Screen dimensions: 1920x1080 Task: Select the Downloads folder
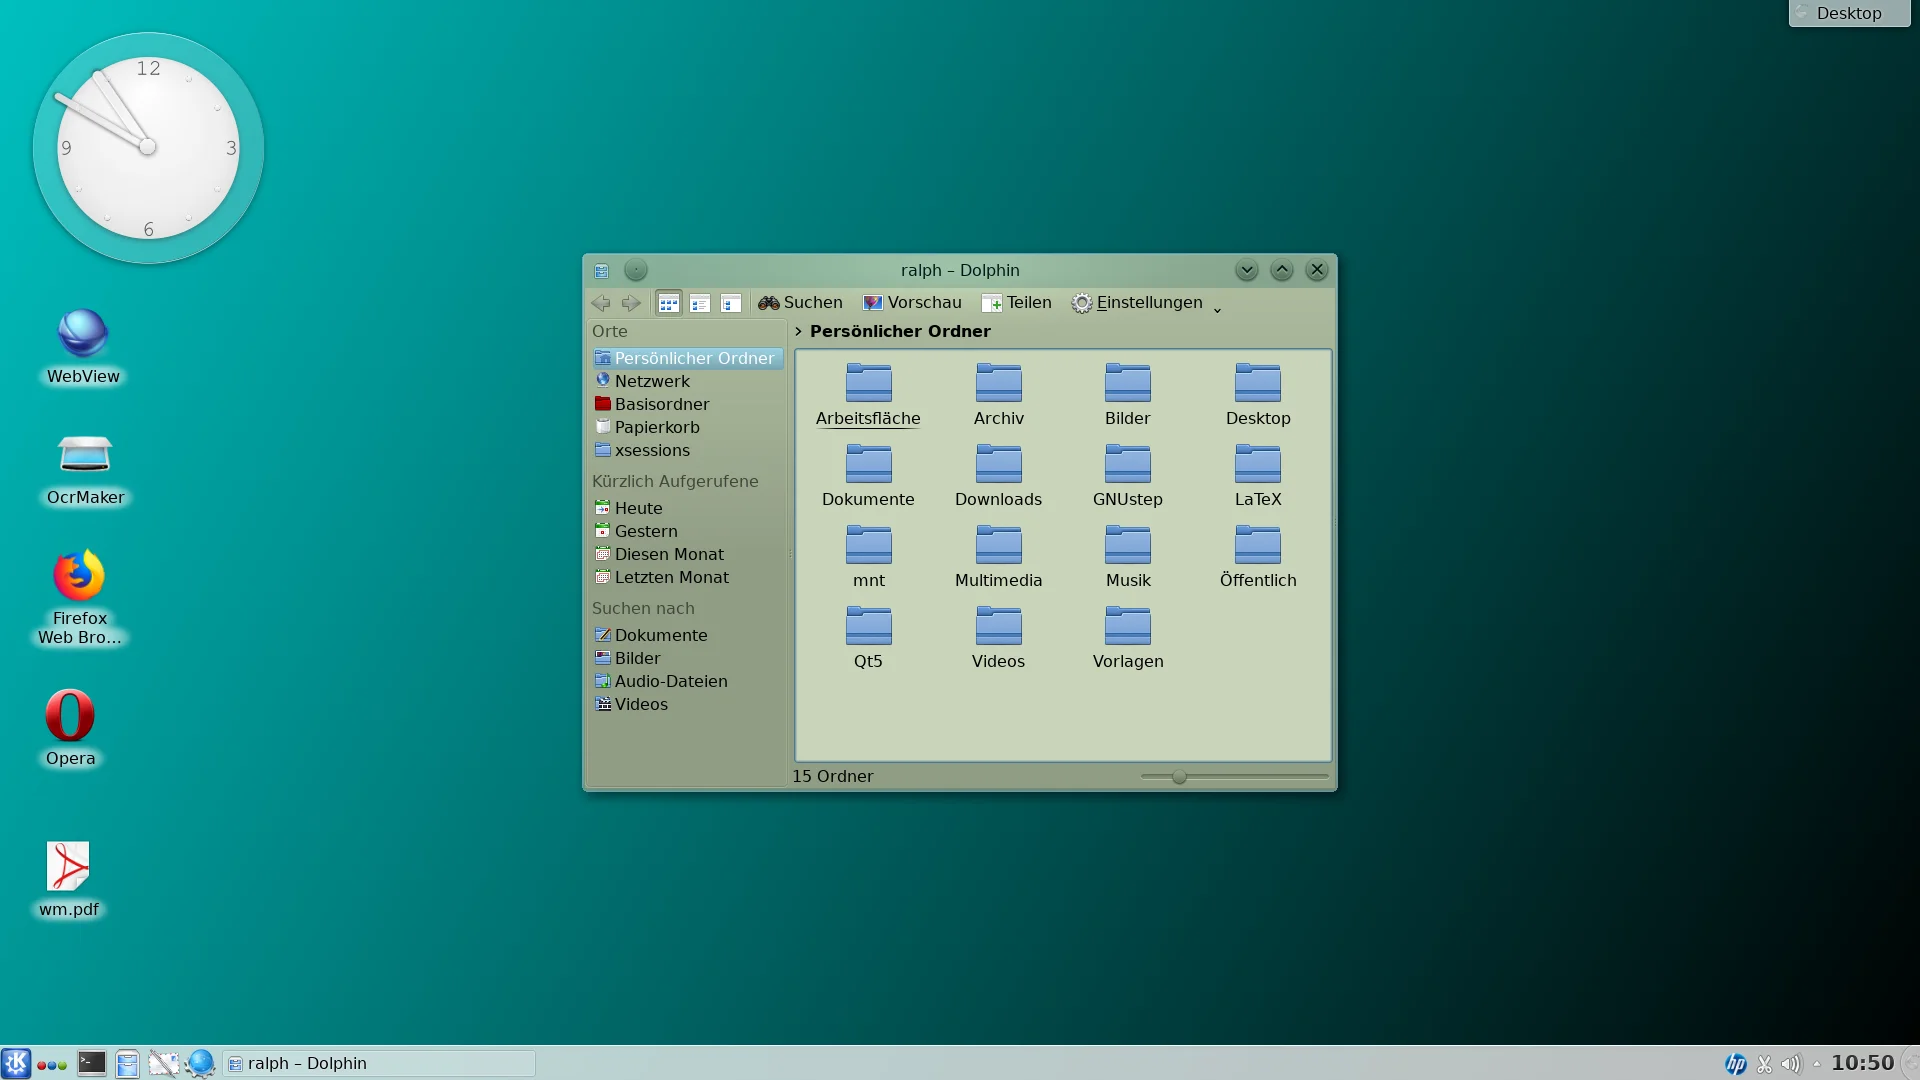[x=998, y=476]
